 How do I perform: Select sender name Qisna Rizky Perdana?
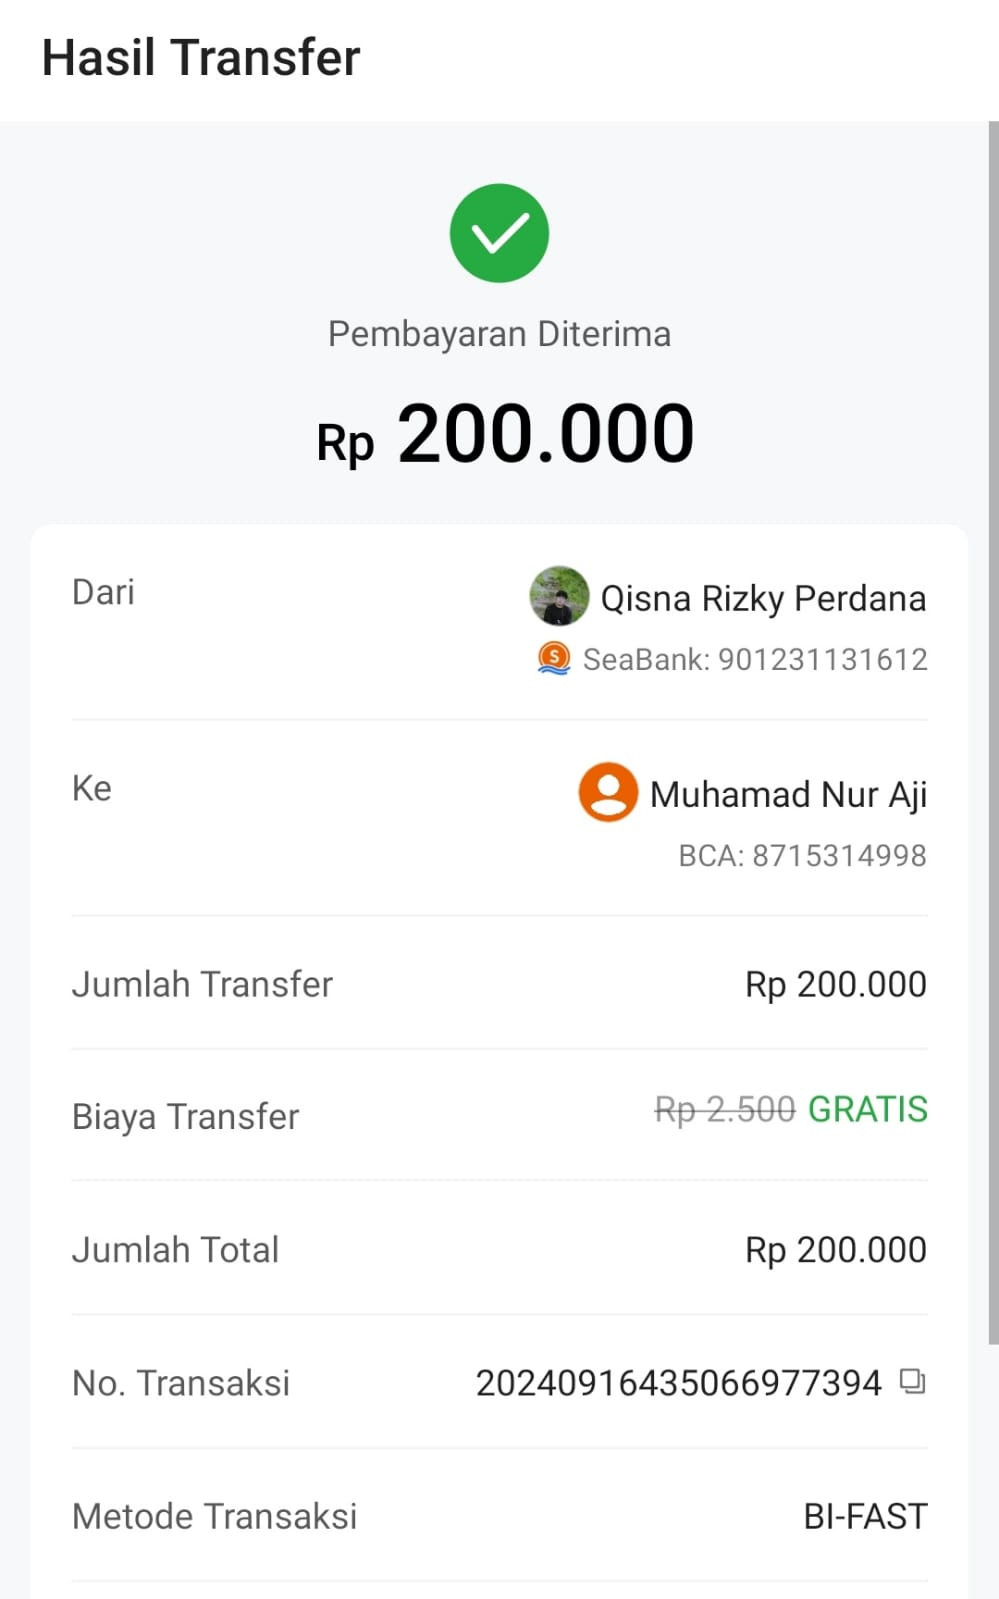762,598
